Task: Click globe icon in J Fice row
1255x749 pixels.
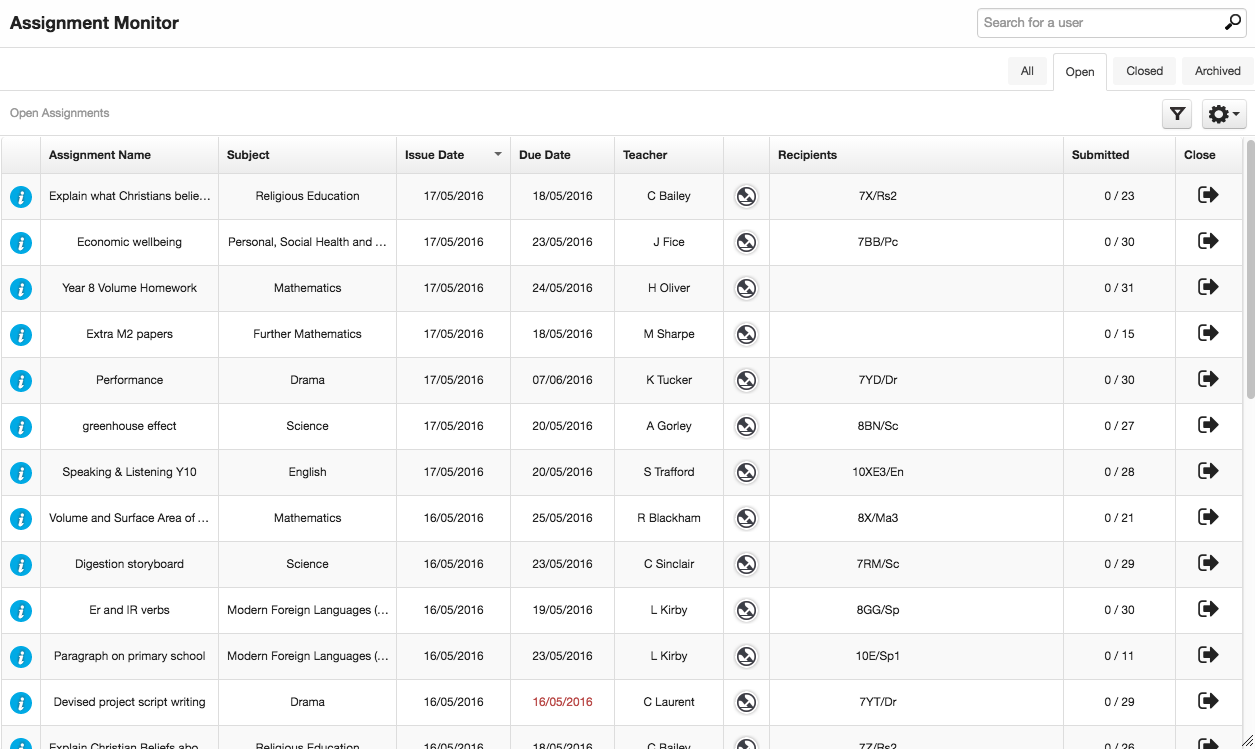Action: click(x=746, y=243)
